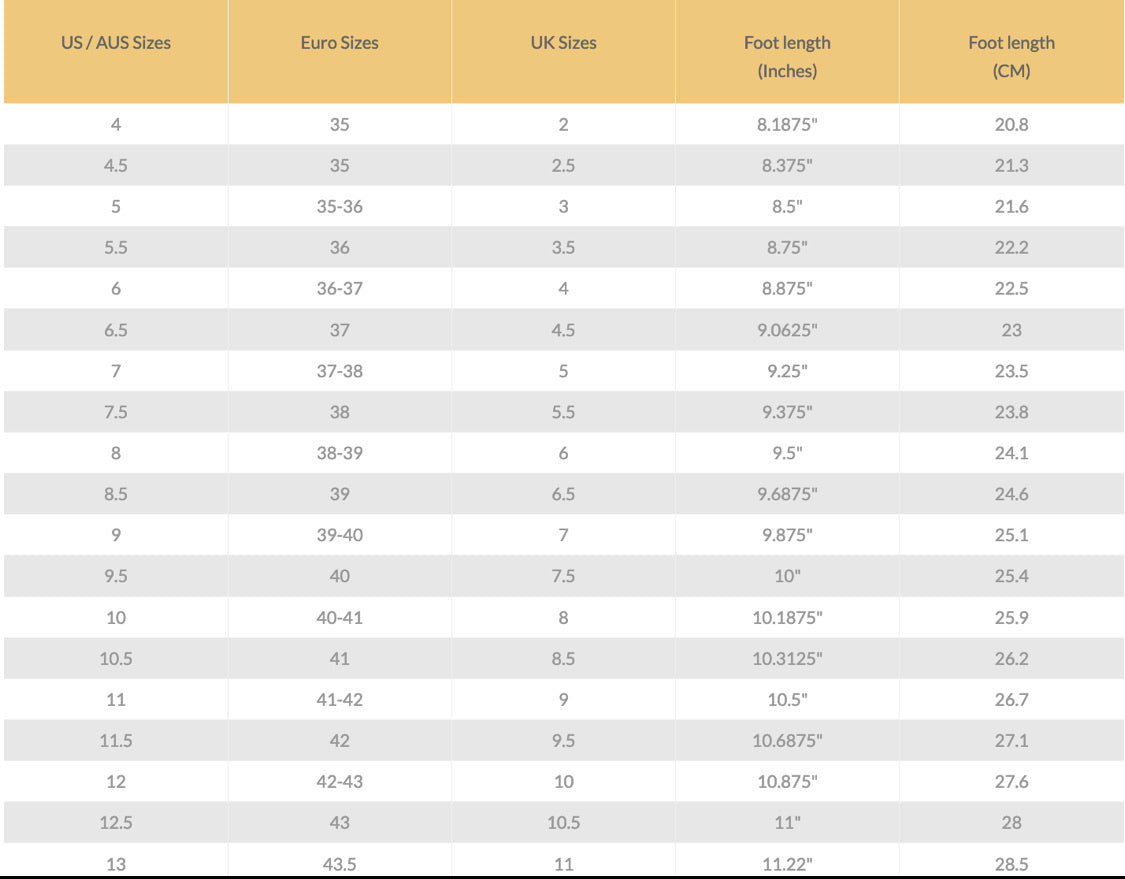Click the US / AUS Sizes column header
The width and height of the screenshot is (1125, 879).
tap(116, 43)
